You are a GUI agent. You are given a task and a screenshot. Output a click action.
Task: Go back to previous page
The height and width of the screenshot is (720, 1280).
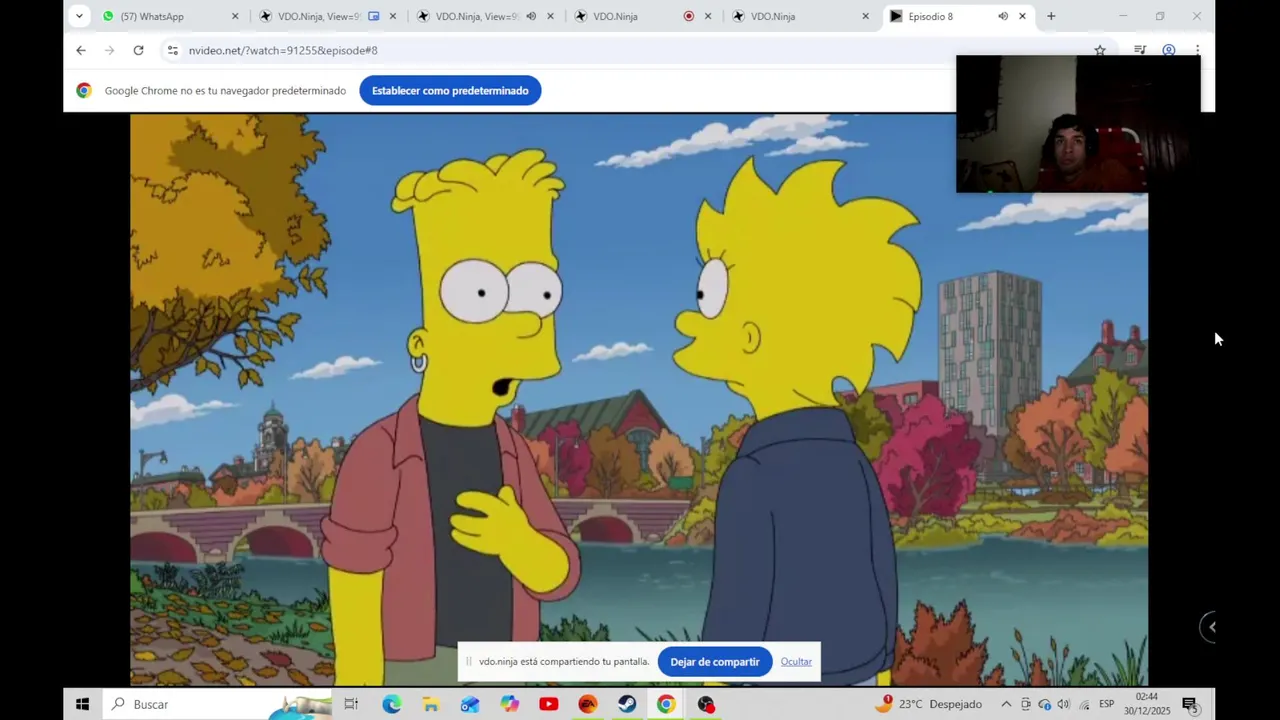(x=81, y=50)
